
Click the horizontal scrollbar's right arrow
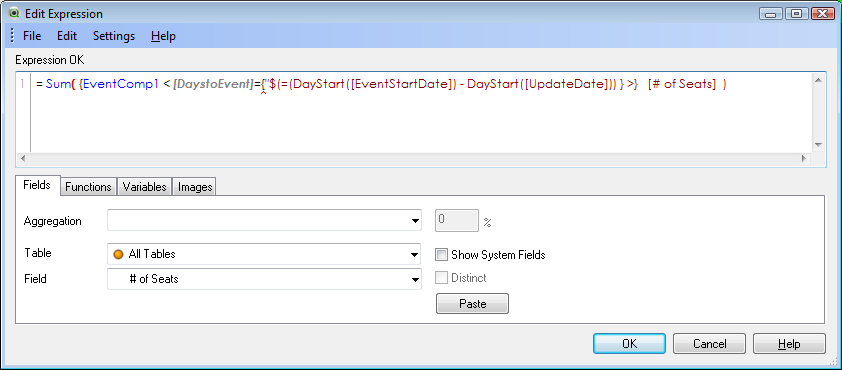tap(804, 158)
